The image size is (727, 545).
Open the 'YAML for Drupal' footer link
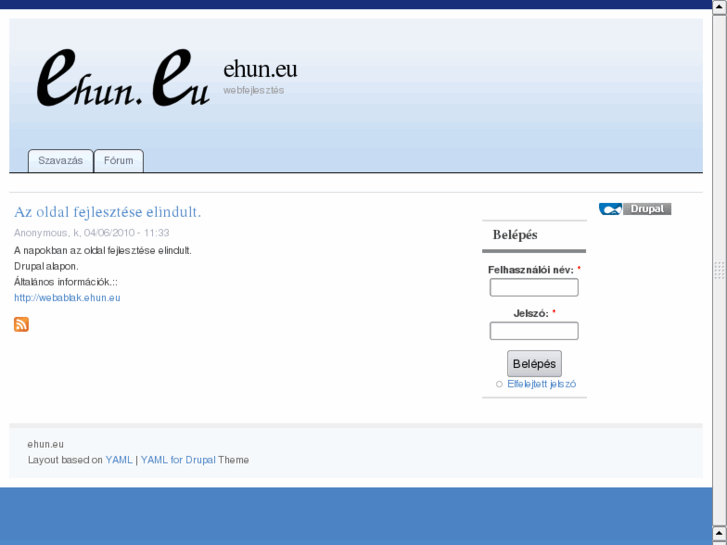pos(178,460)
